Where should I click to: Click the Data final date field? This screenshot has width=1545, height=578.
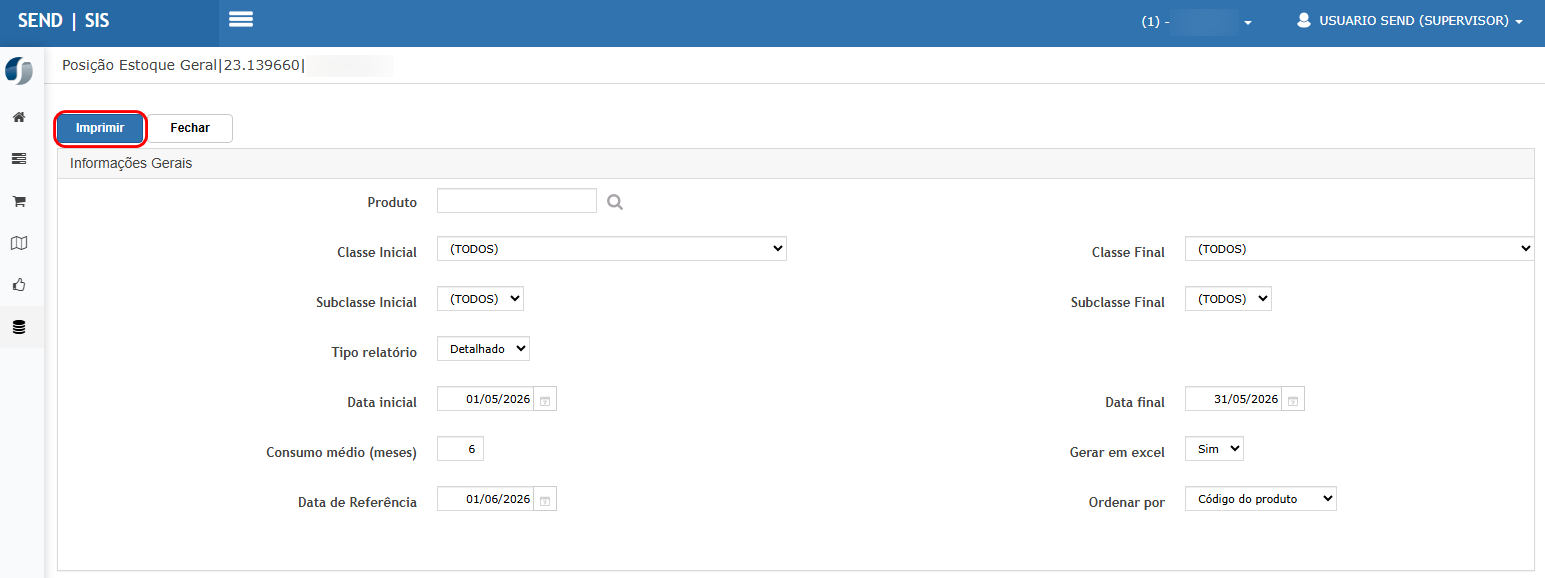(1234, 399)
